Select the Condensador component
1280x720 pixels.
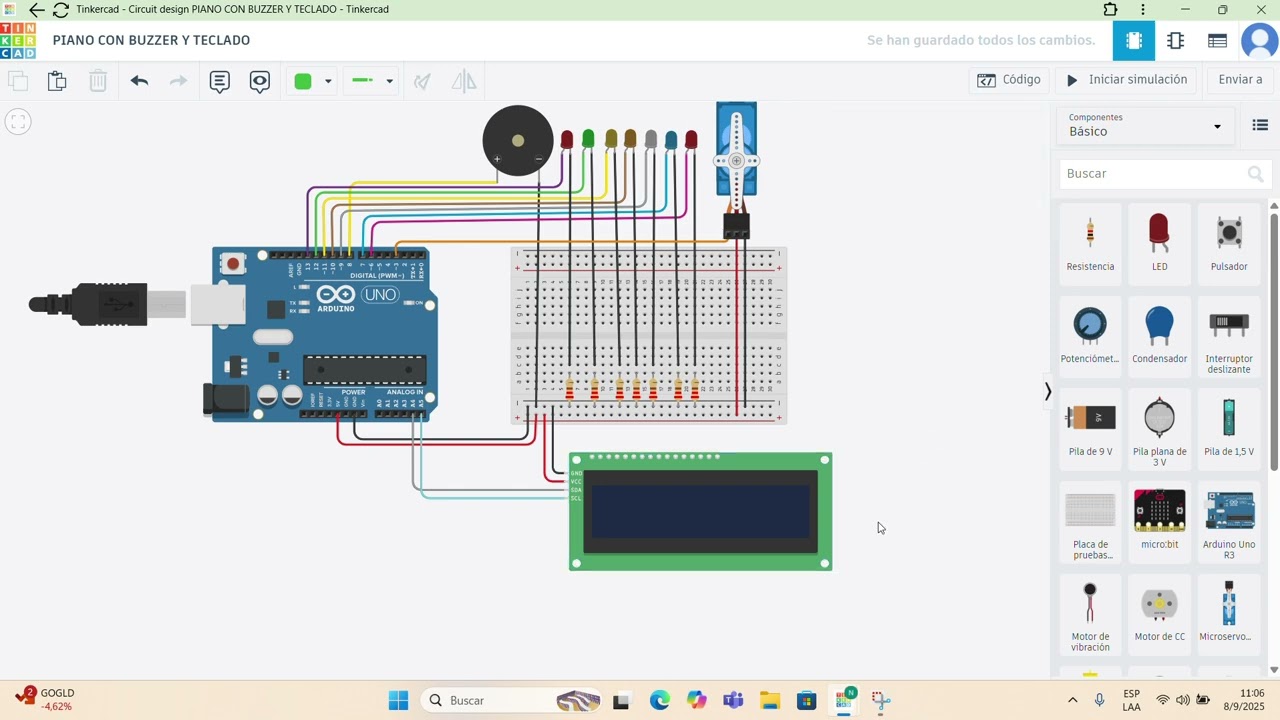pos(1159,335)
